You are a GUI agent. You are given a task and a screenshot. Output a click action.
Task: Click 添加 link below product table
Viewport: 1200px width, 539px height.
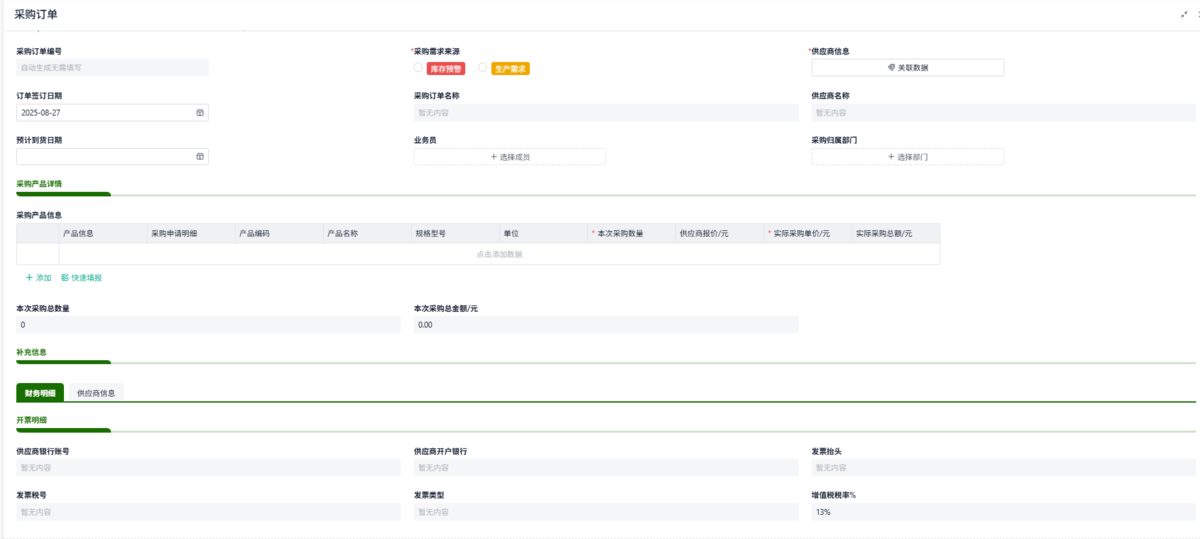38,278
